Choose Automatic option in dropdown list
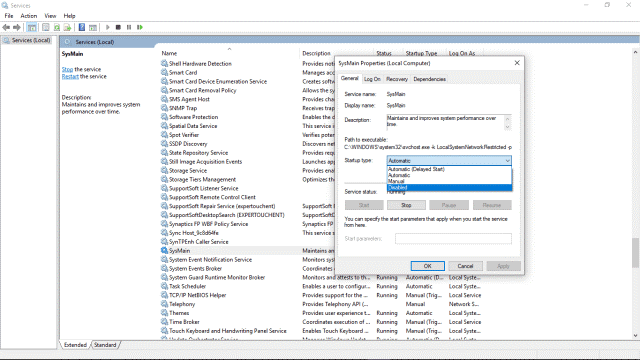640x360 pixels. point(449,175)
